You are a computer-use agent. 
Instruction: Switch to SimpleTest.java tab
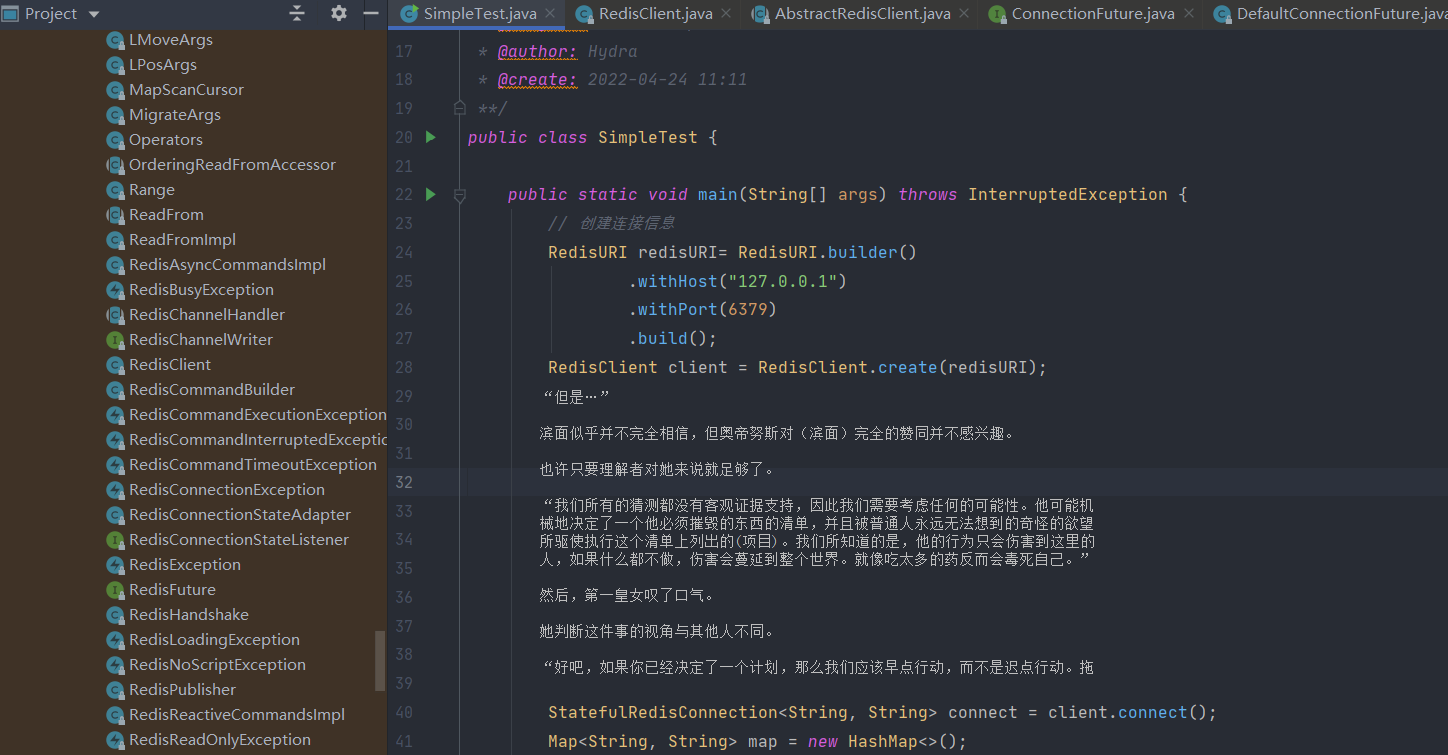point(479,13)
